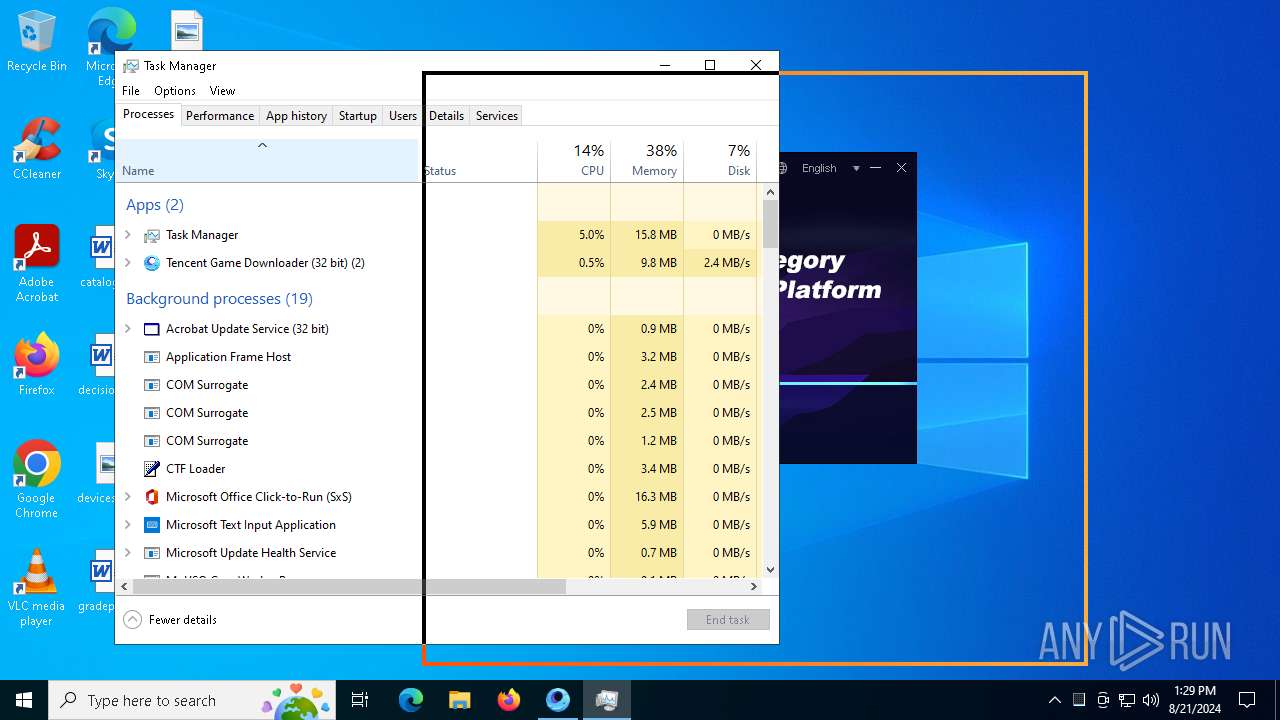Switch to Tencent downloader taskbar icon
The width and height of the screenshot is (1280, 720).
558,700
